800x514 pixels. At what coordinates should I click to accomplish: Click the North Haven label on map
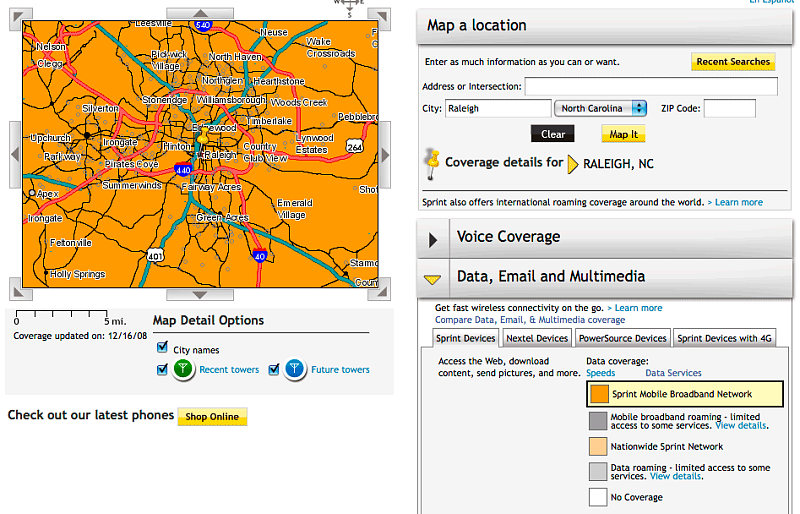235,57
